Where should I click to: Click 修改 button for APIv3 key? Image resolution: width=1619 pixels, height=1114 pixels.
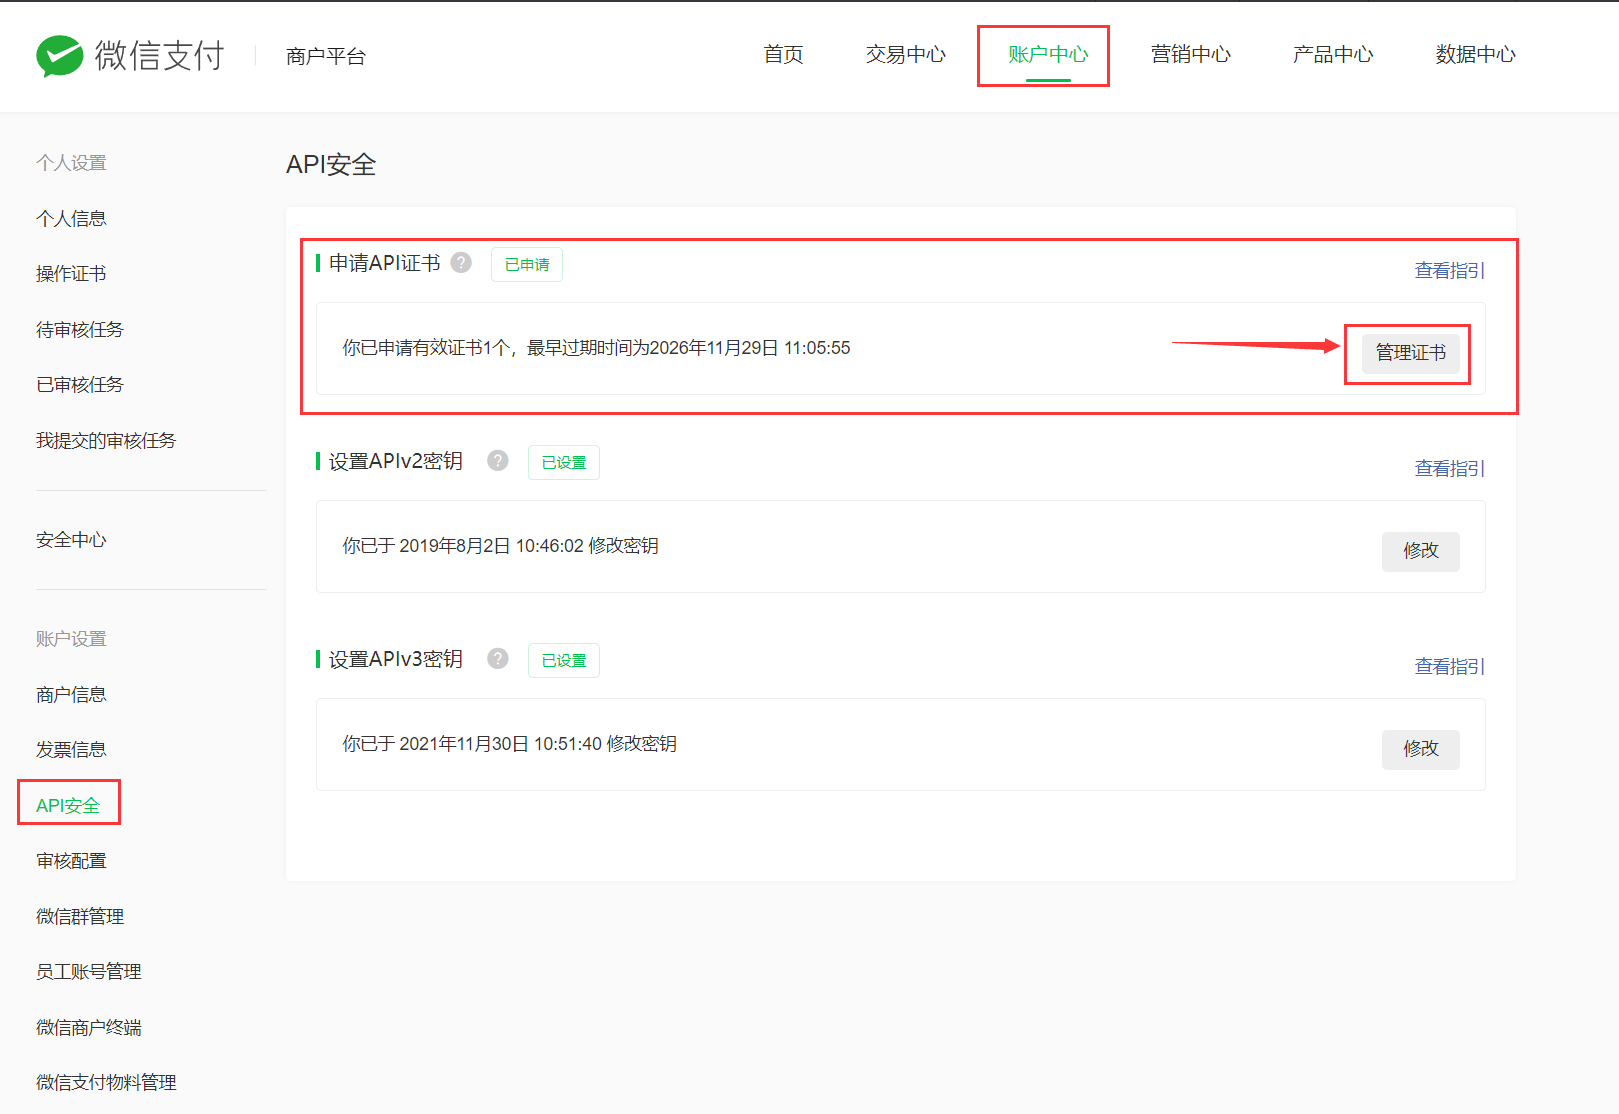coord(1421,749)
